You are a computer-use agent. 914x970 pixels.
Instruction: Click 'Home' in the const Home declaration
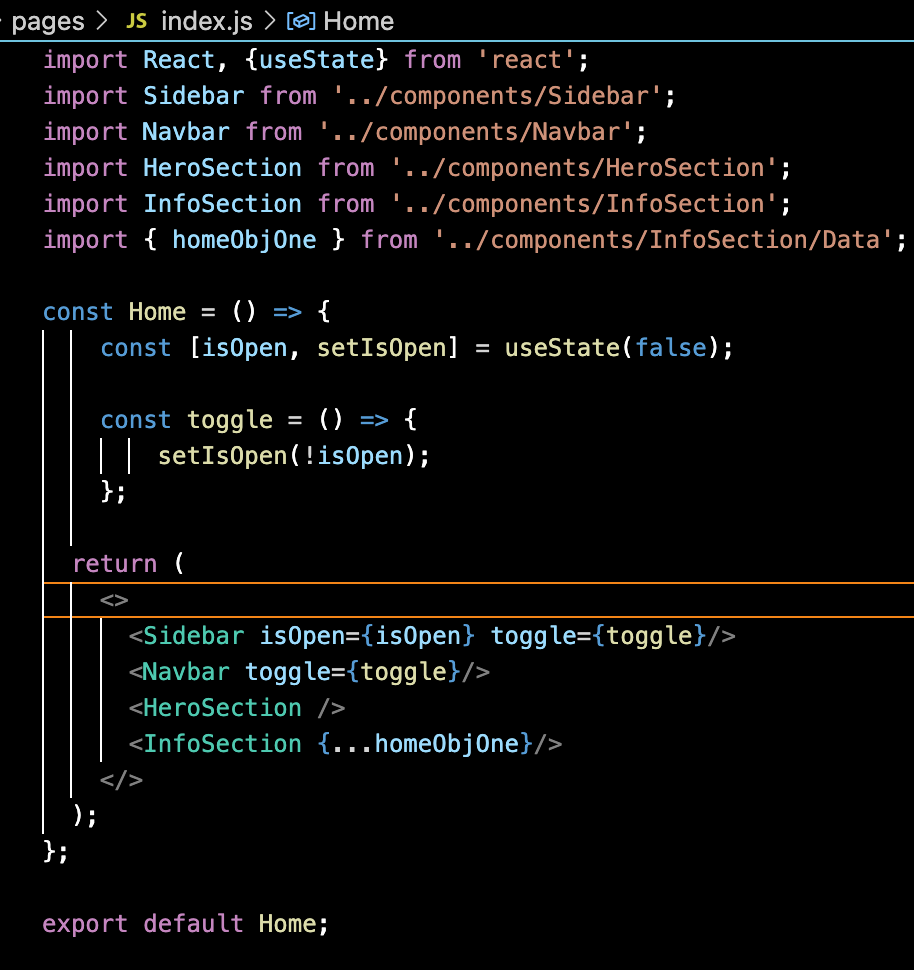tap(157, 312)
